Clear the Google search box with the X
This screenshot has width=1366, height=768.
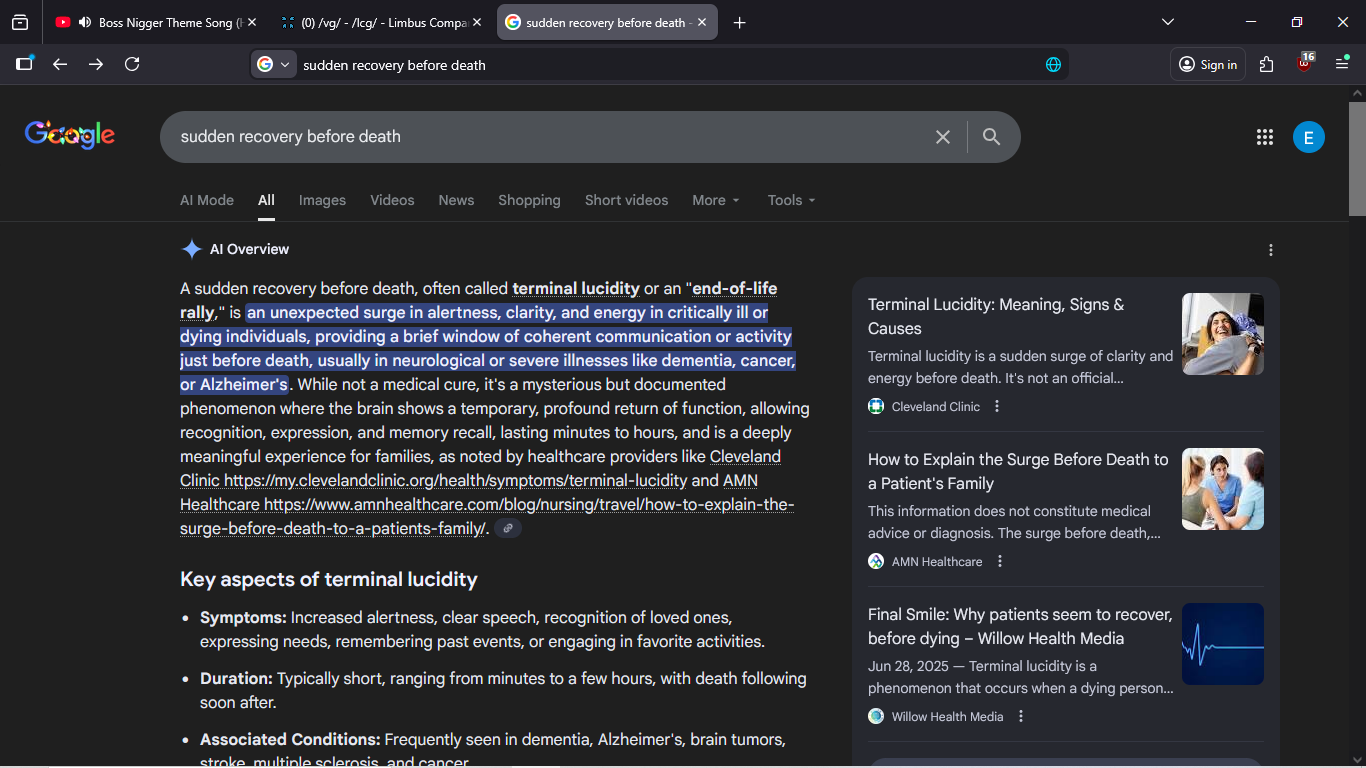[943, 137]
